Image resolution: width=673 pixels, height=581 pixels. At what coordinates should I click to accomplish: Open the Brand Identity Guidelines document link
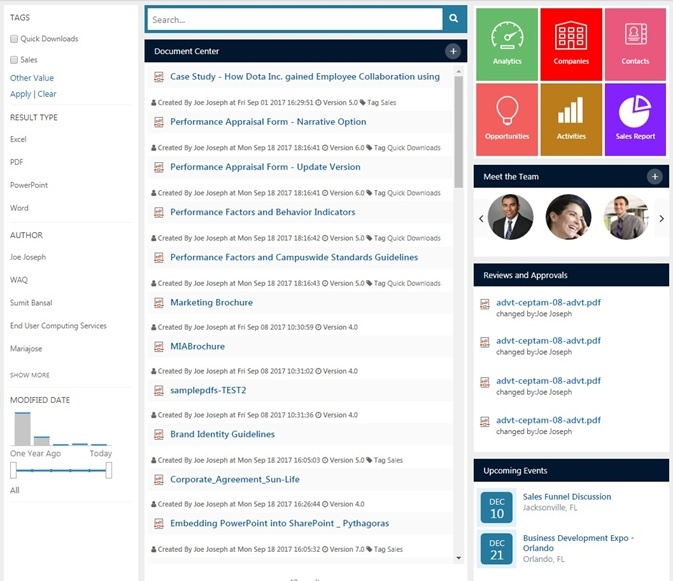222,434
